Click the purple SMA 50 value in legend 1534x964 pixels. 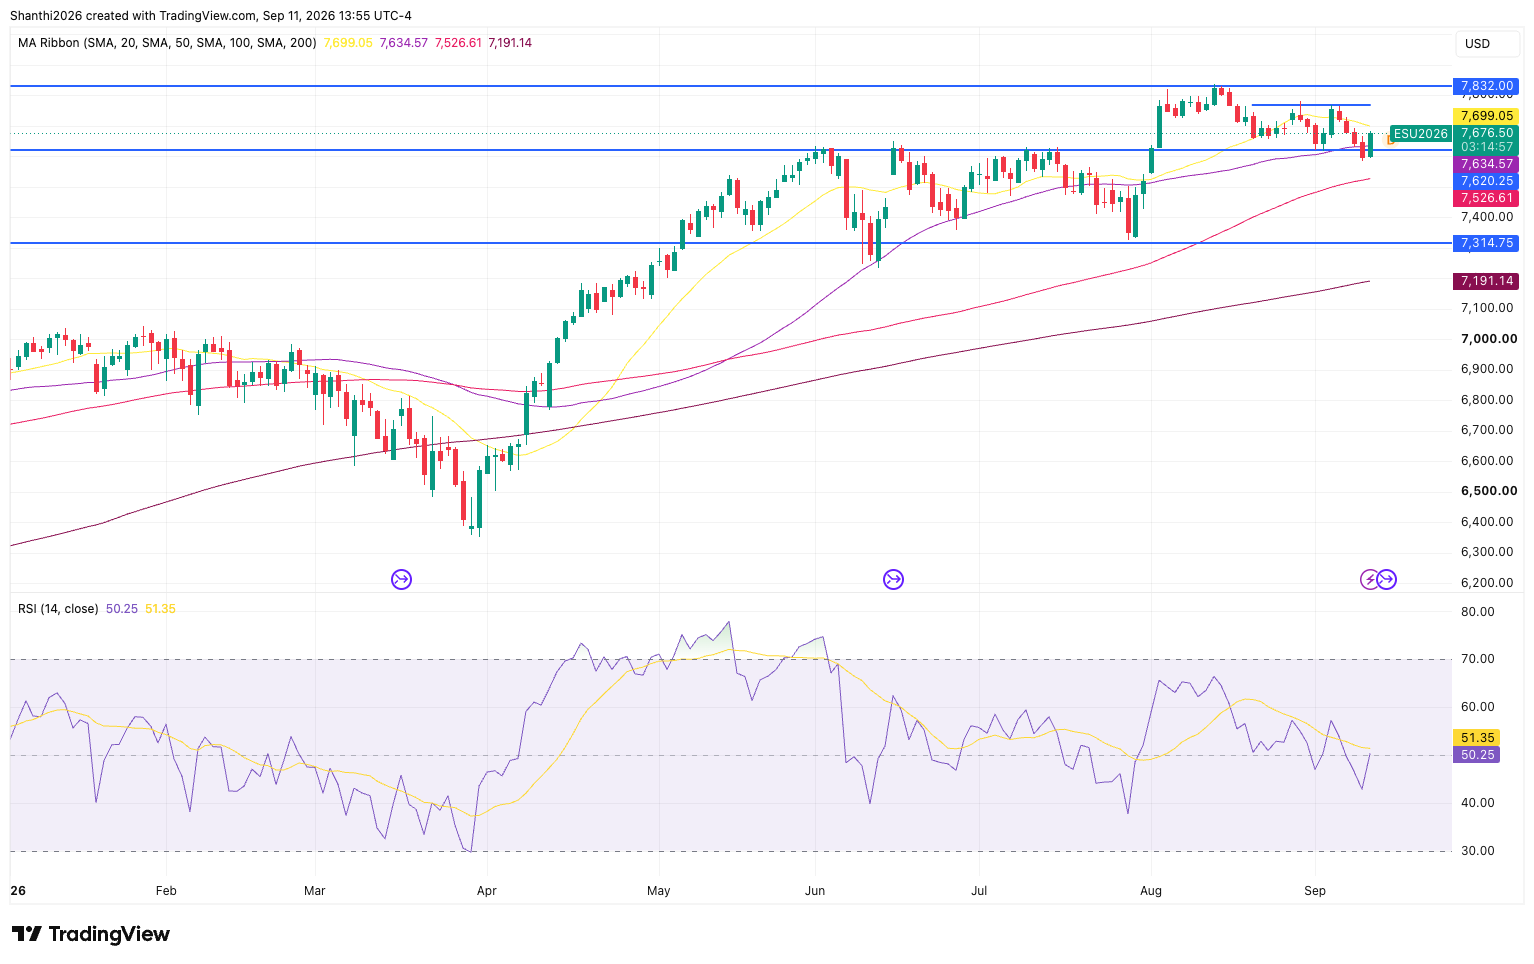[404, 43]
